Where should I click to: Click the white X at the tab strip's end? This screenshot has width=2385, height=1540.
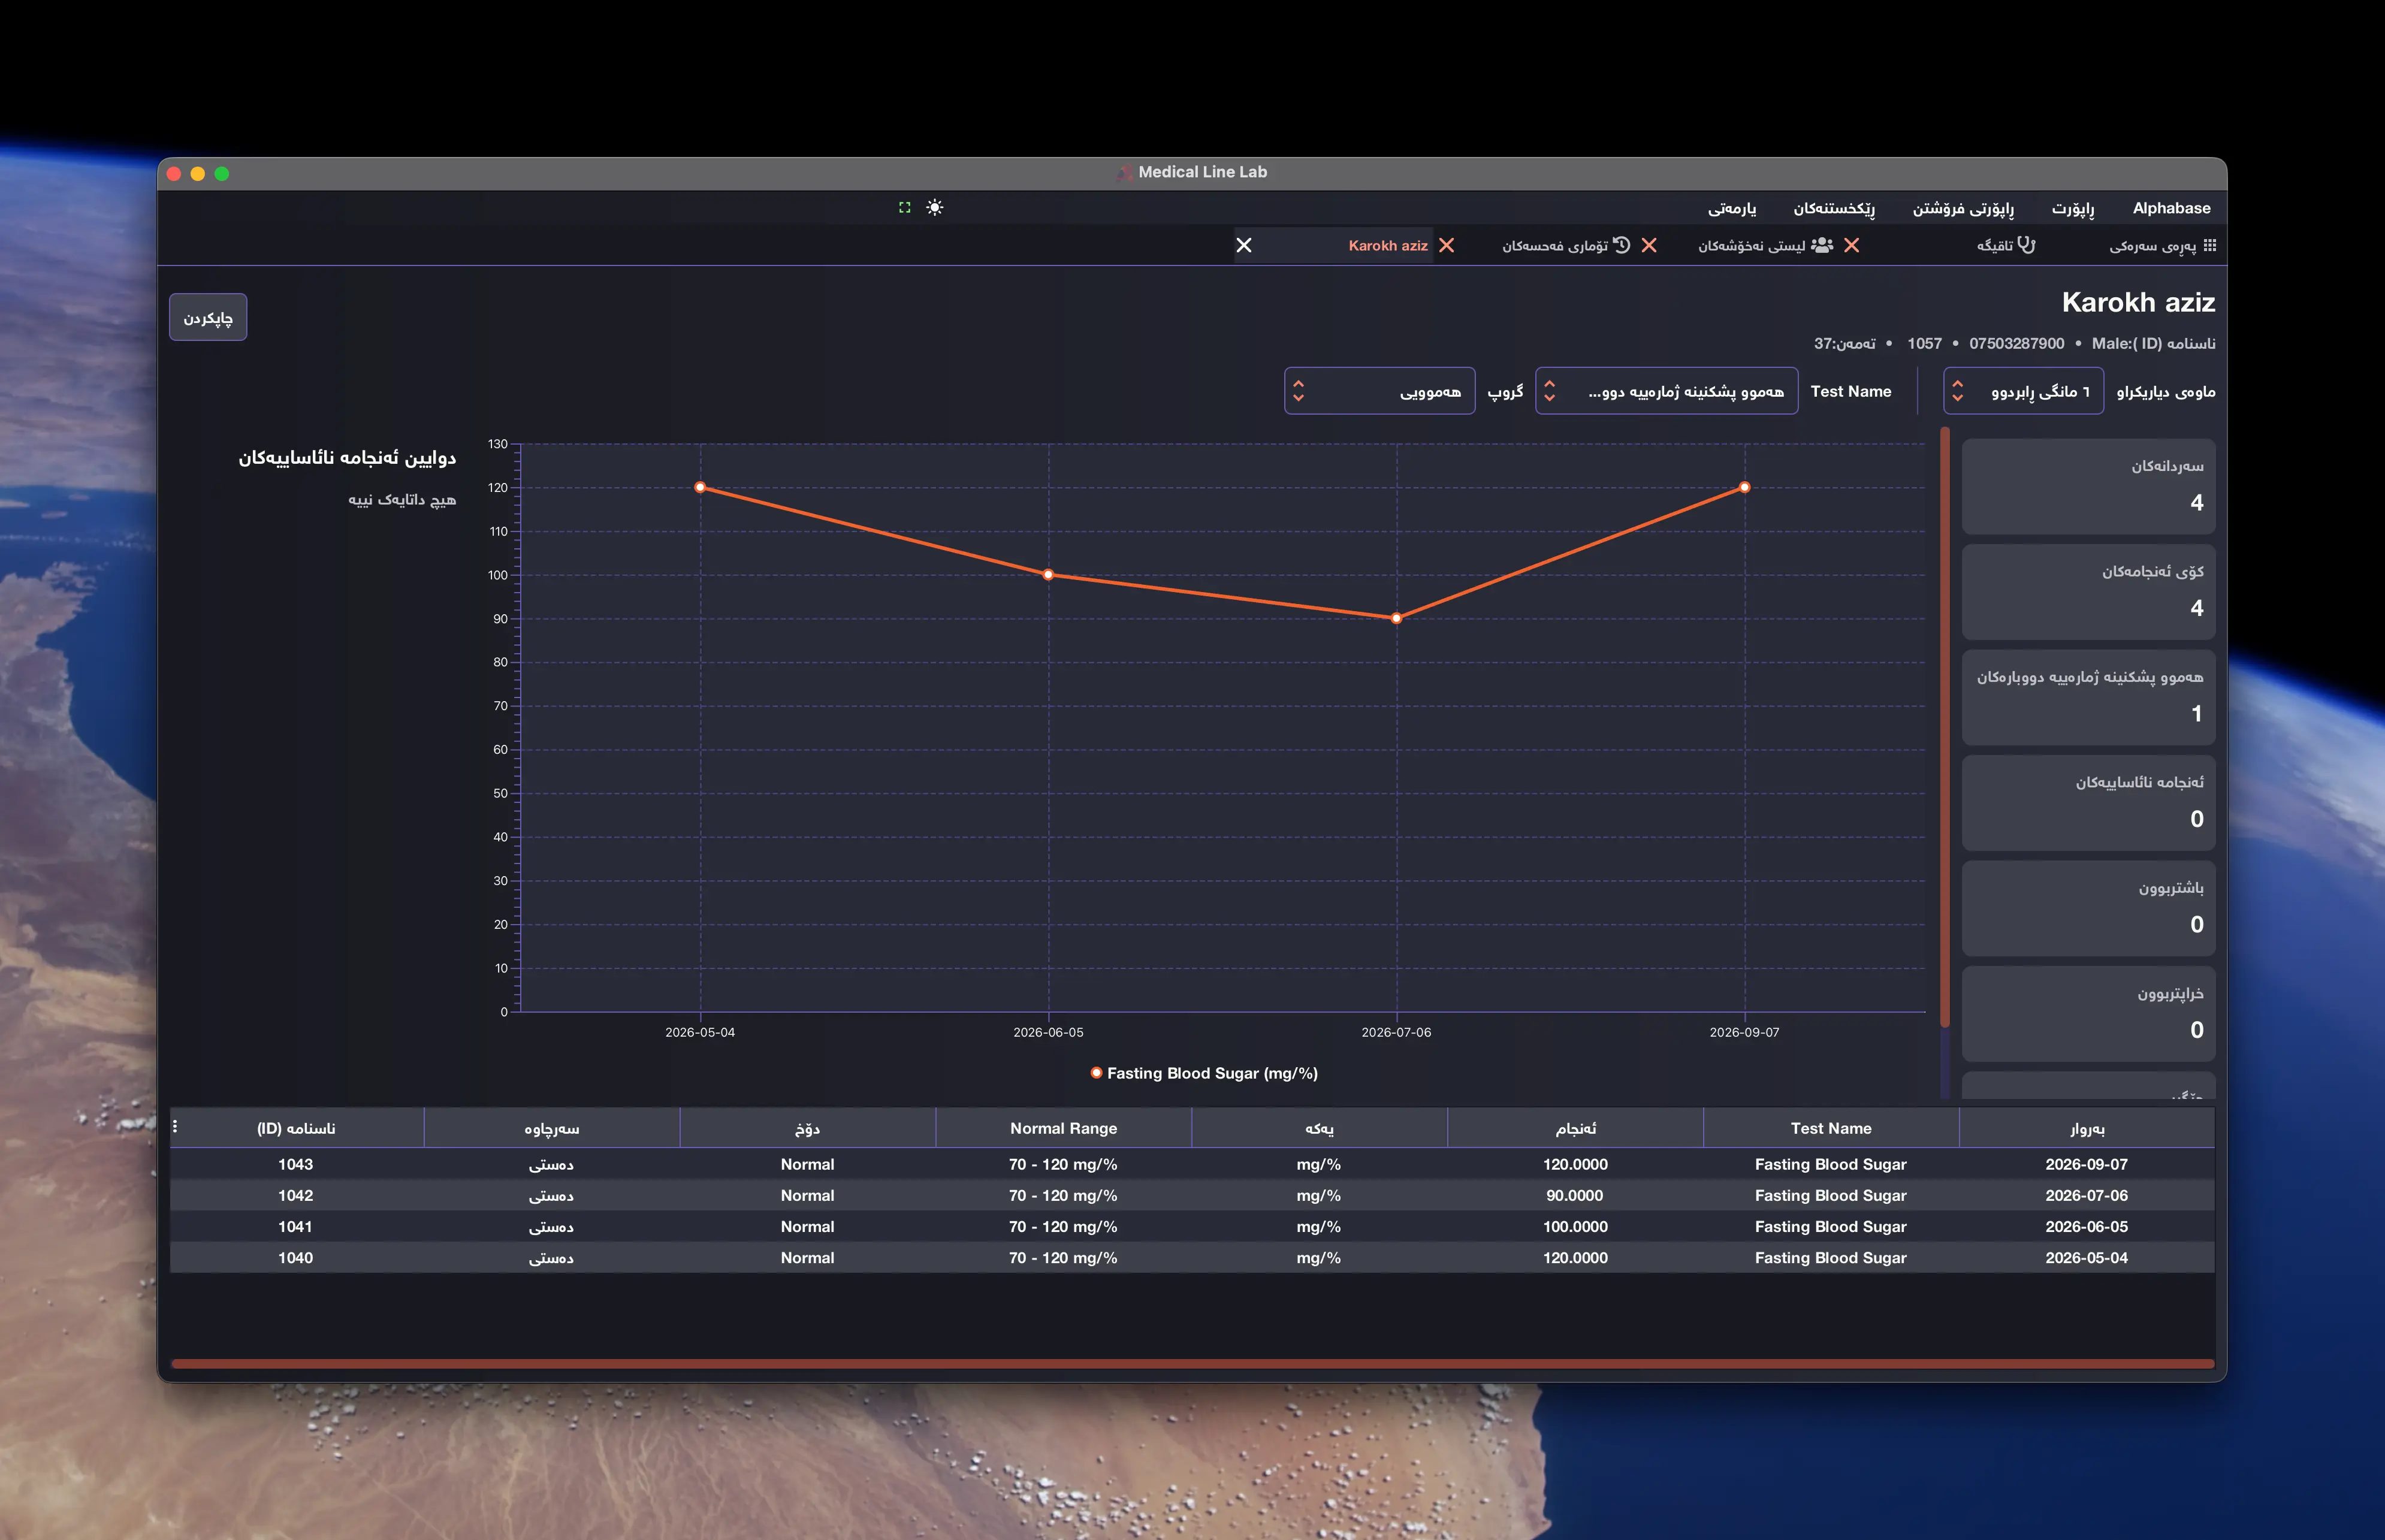pyautogui.click(x=1244, y=245)
